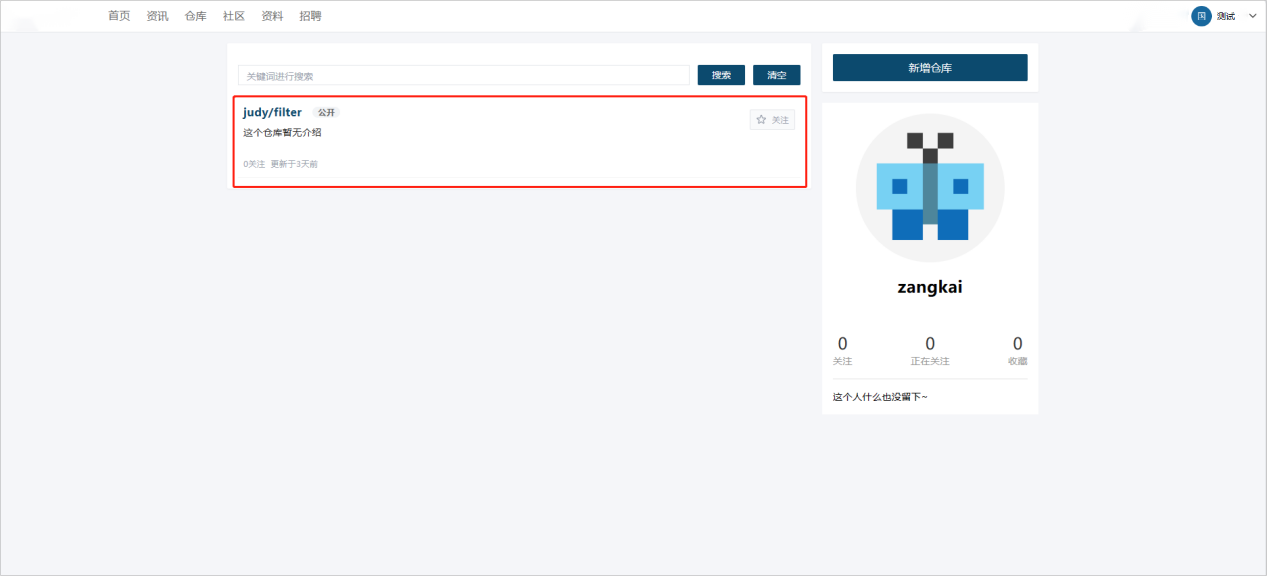Focus the keyword search input field
The width and height of the screenshot is (1267, 576).
(463, 76)
